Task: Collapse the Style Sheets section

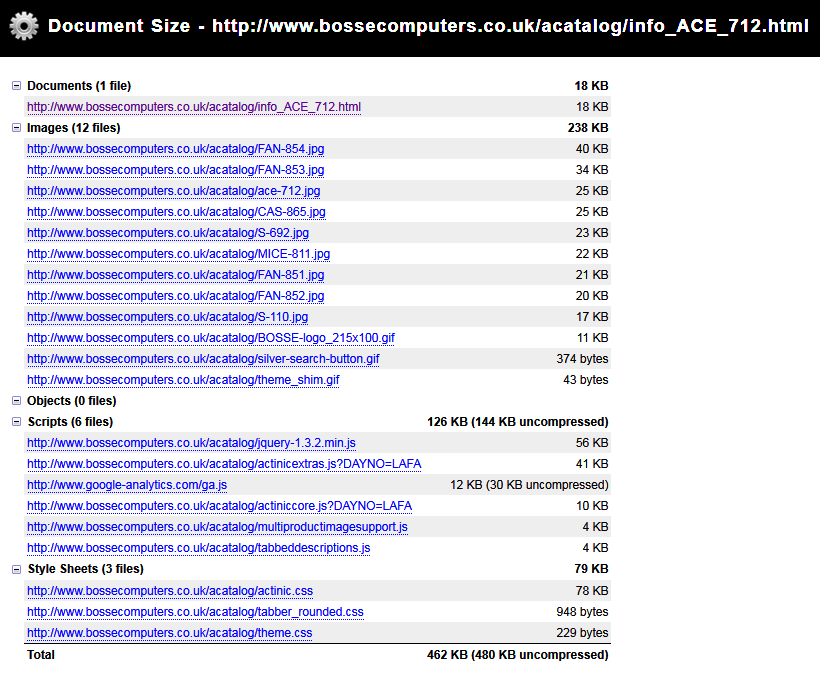Action: [x=16, y=569]
